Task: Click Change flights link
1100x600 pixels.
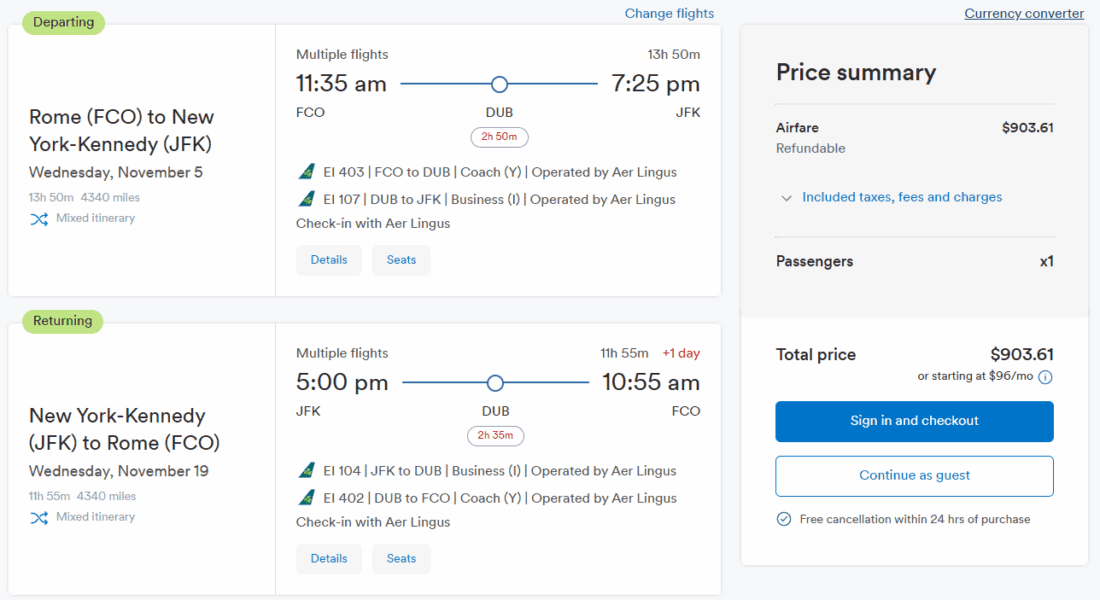Action: pos(669,13)
